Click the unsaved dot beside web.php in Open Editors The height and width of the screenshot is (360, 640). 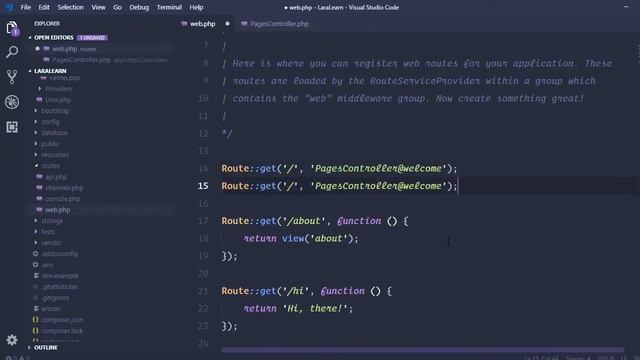click(x=37, y=49)
